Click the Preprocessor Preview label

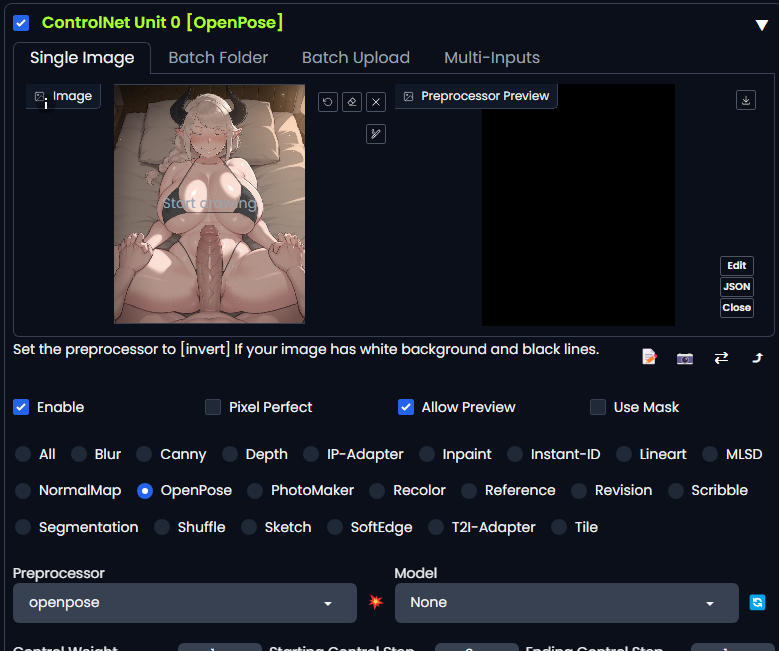tap(476, 96)
